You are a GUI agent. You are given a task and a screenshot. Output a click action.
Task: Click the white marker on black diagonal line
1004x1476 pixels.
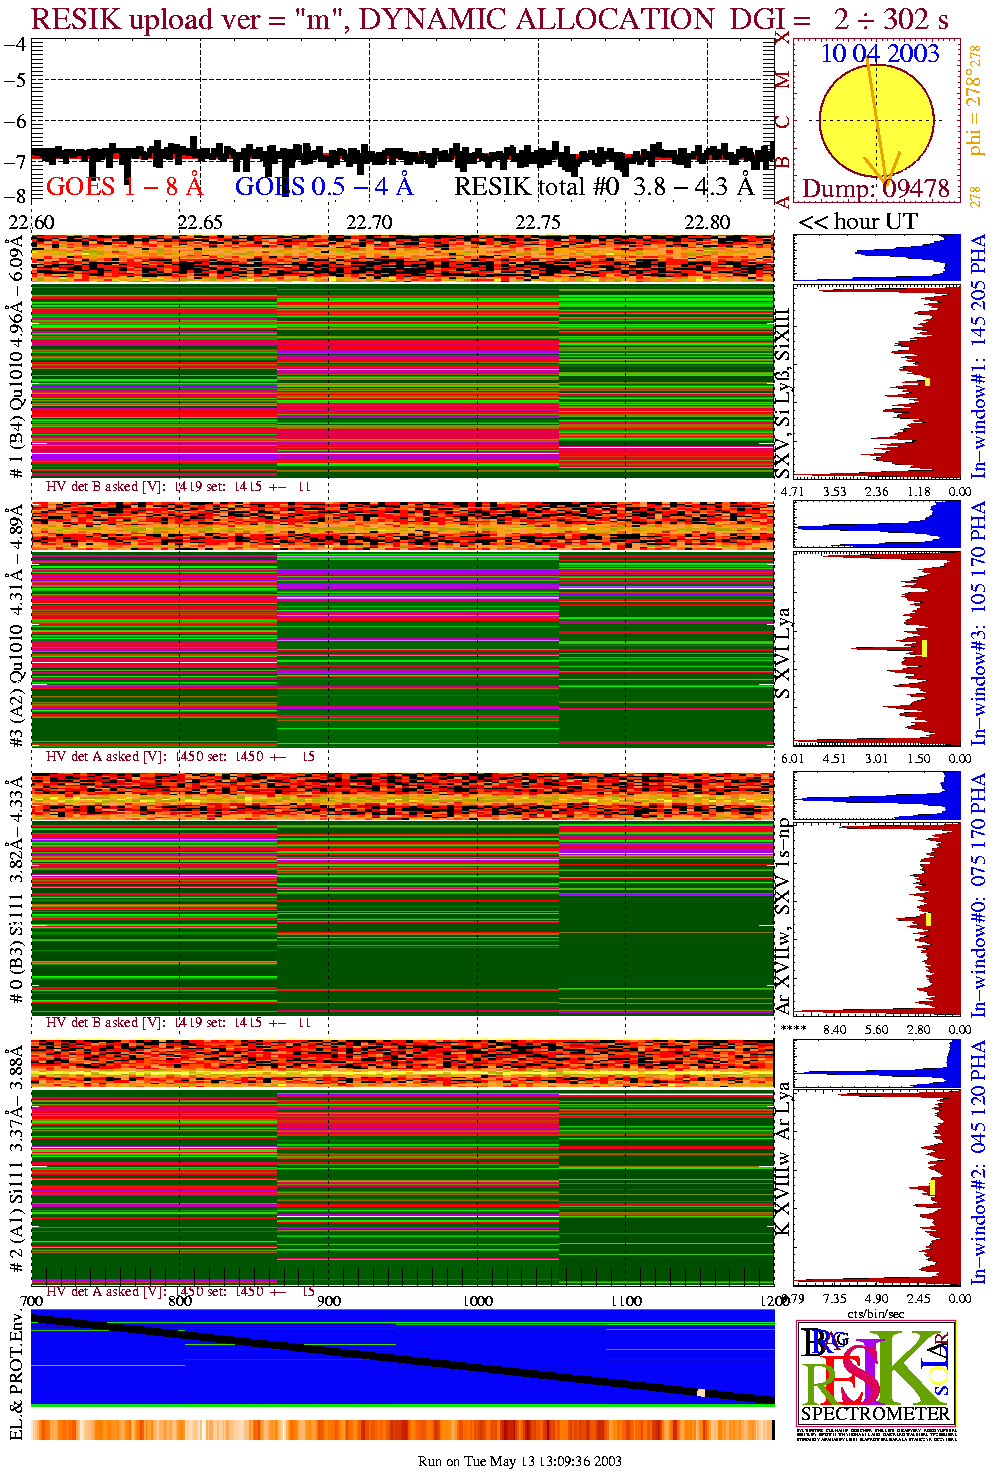(x=701, y=1392)
